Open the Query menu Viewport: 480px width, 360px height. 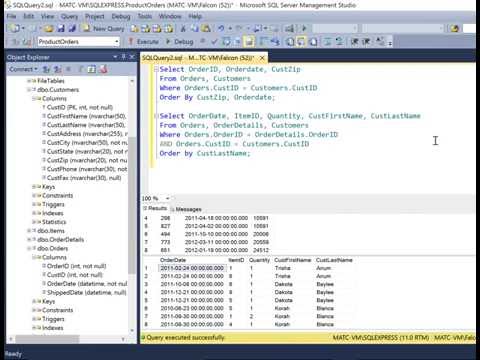pyautogui.click(x=69, y=16)
